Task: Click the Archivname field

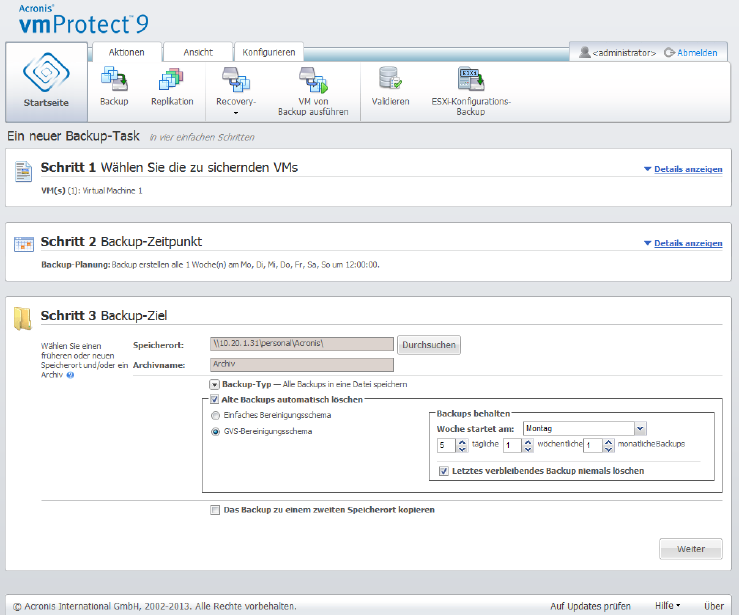Action: pos(302,365)
